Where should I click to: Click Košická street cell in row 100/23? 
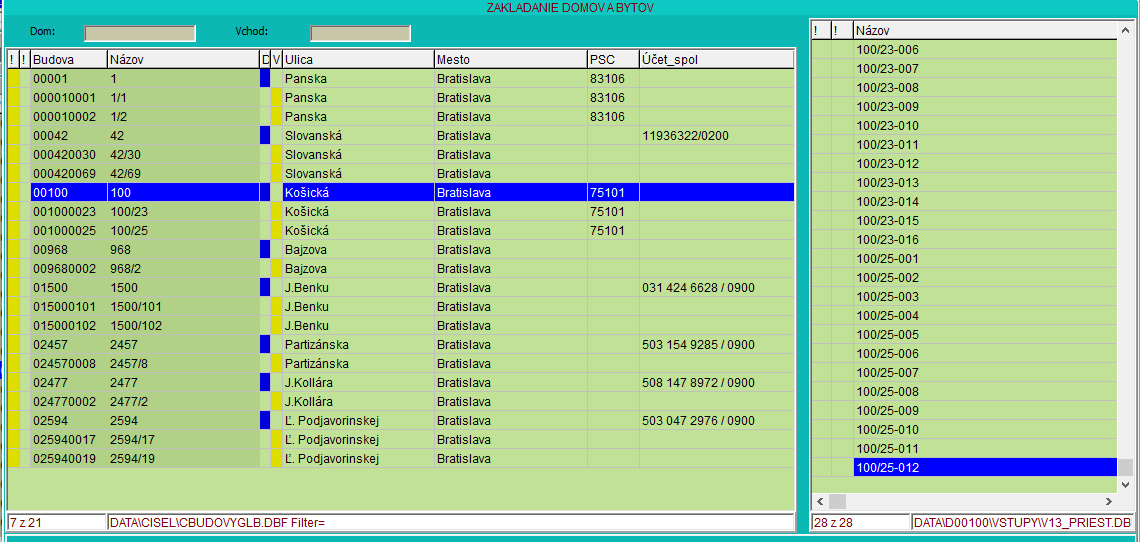click(x=358, y=212)
